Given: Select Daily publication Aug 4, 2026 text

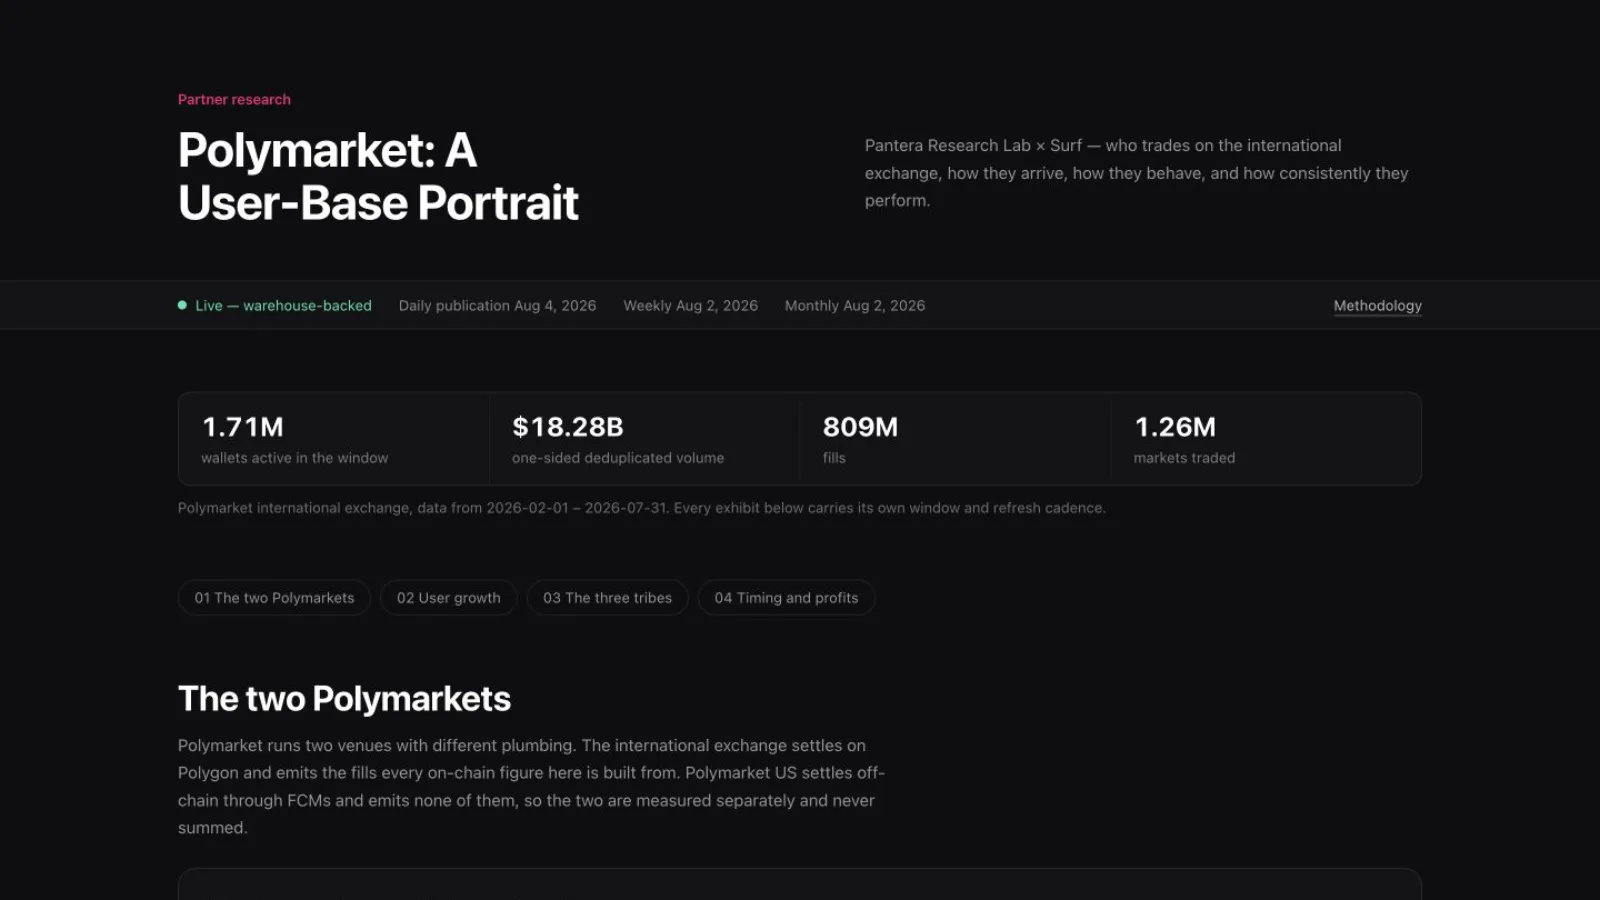Looking at the screenshot, I should click(x=497, y=306).
